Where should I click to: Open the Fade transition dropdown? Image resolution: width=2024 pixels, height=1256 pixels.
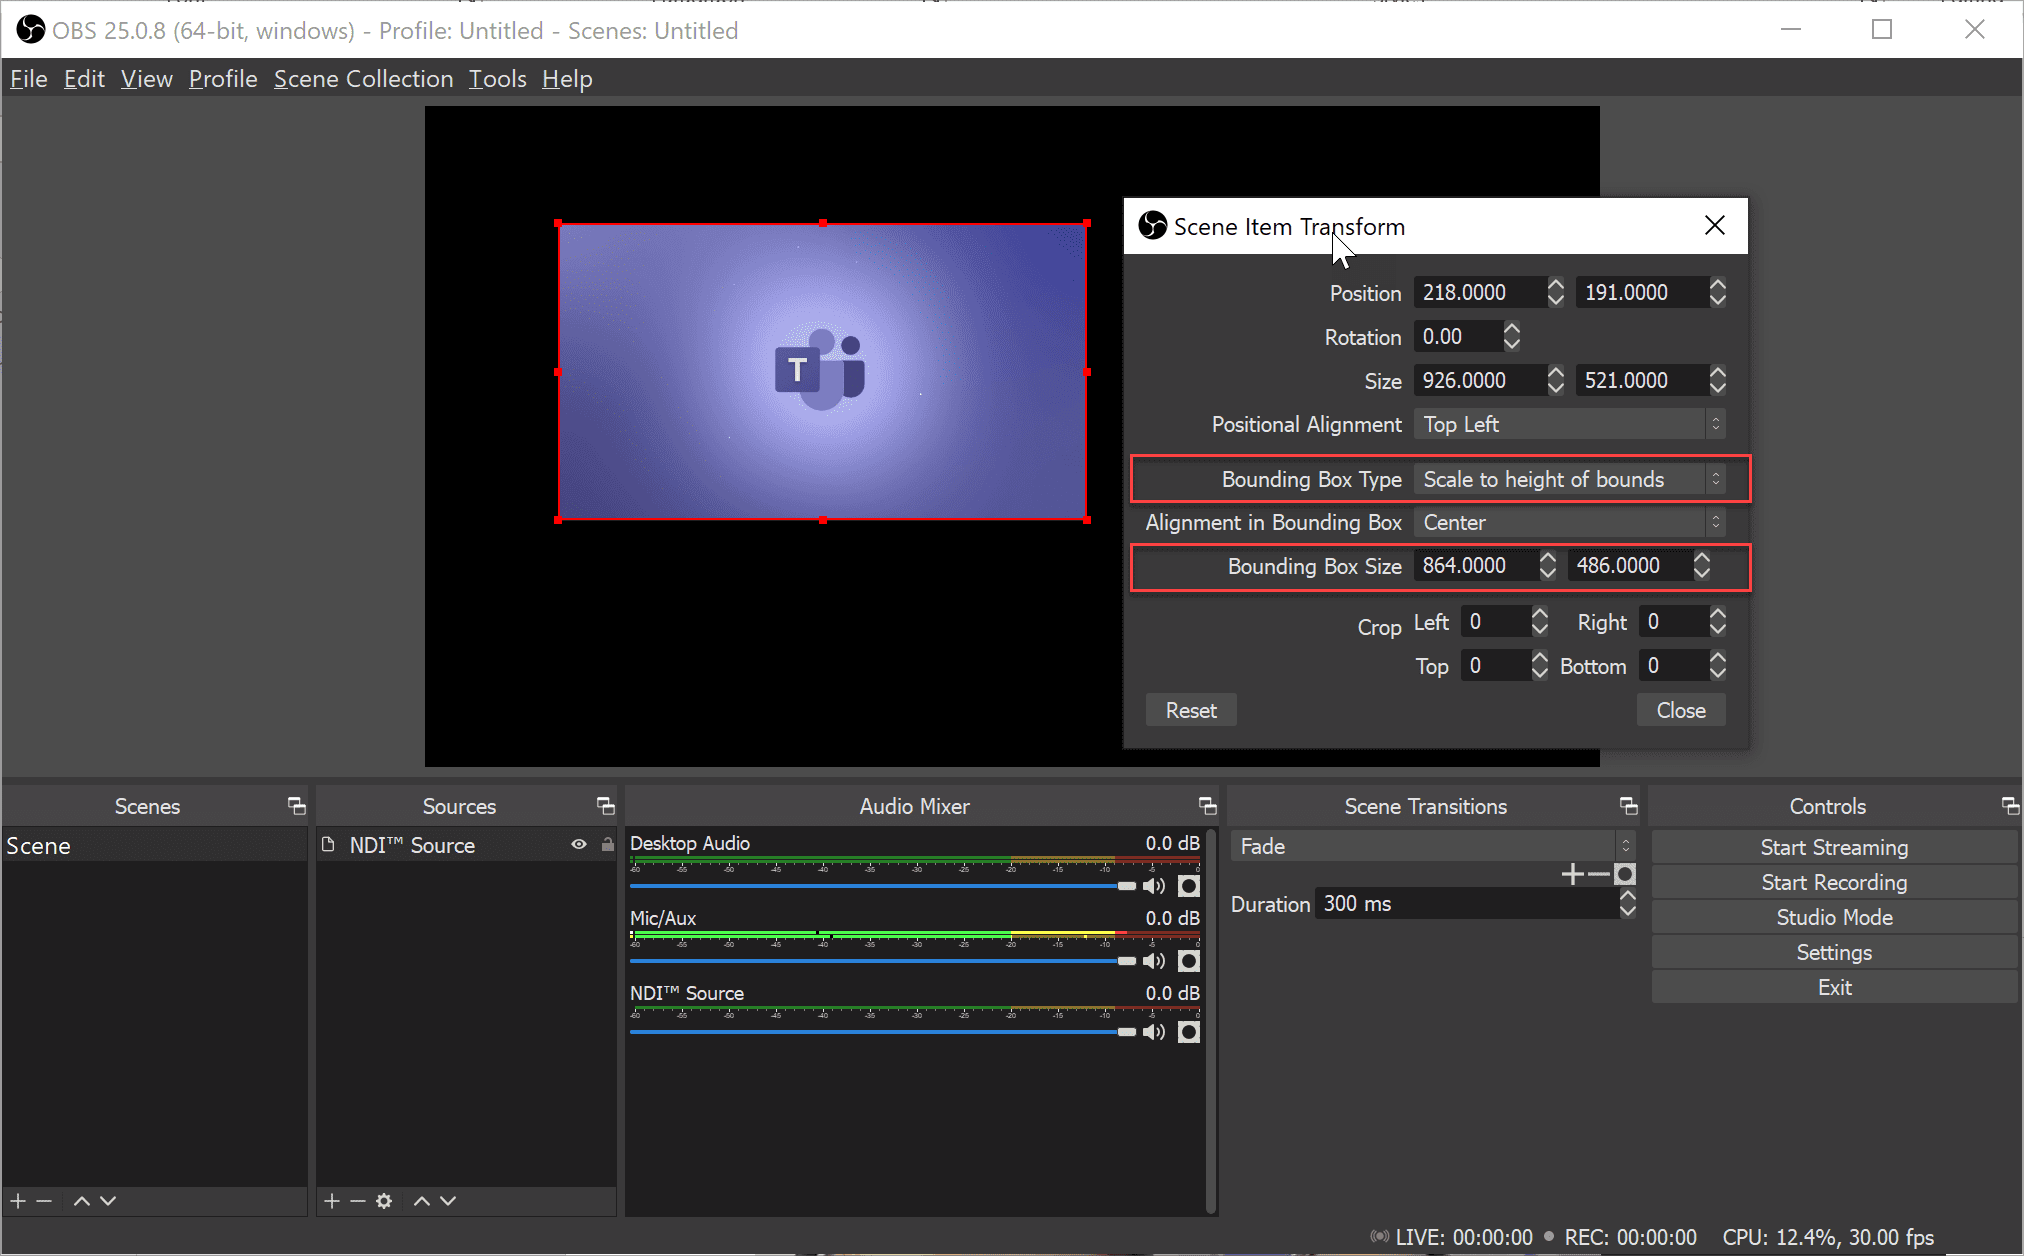click(1433, 846)
